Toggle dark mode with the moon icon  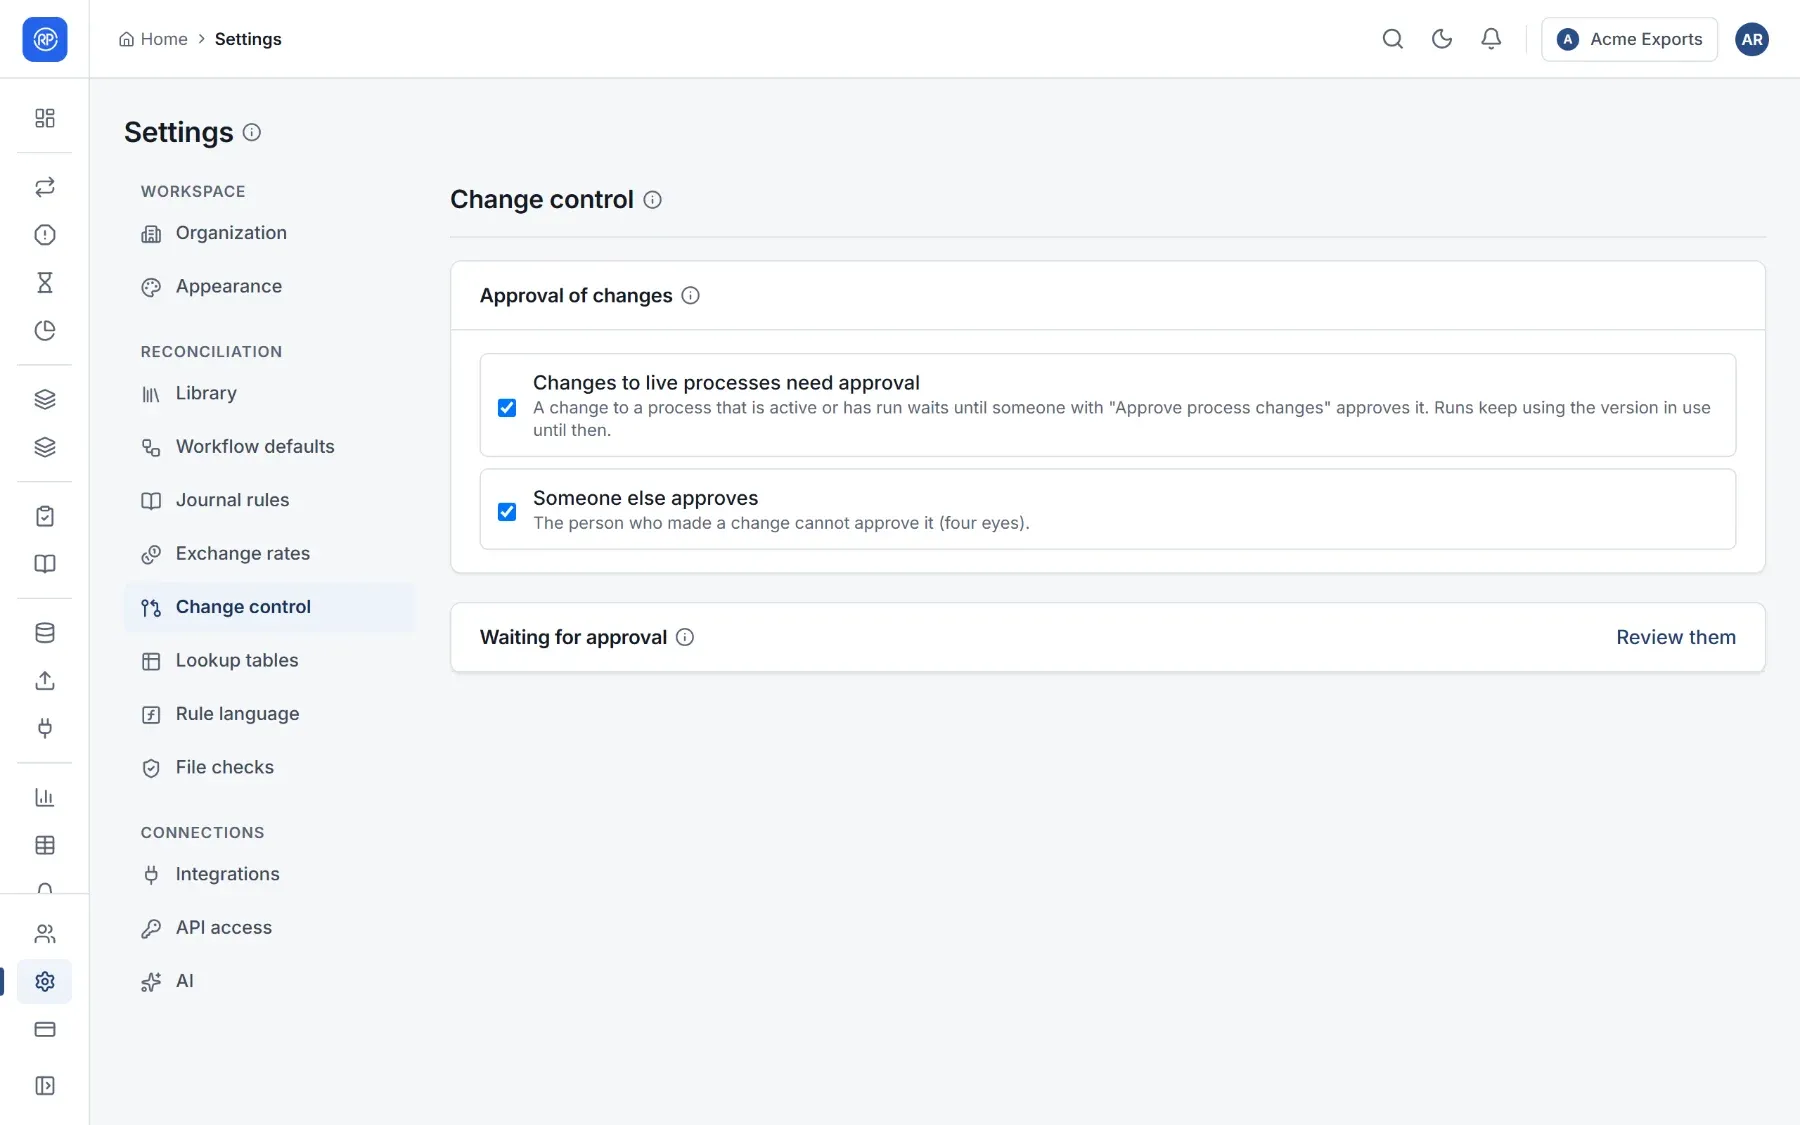pyautogui.click(x=1441, y=39)
